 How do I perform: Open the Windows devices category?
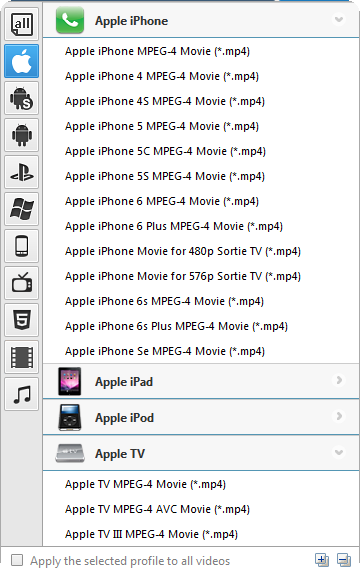click(x=22, y=209)
